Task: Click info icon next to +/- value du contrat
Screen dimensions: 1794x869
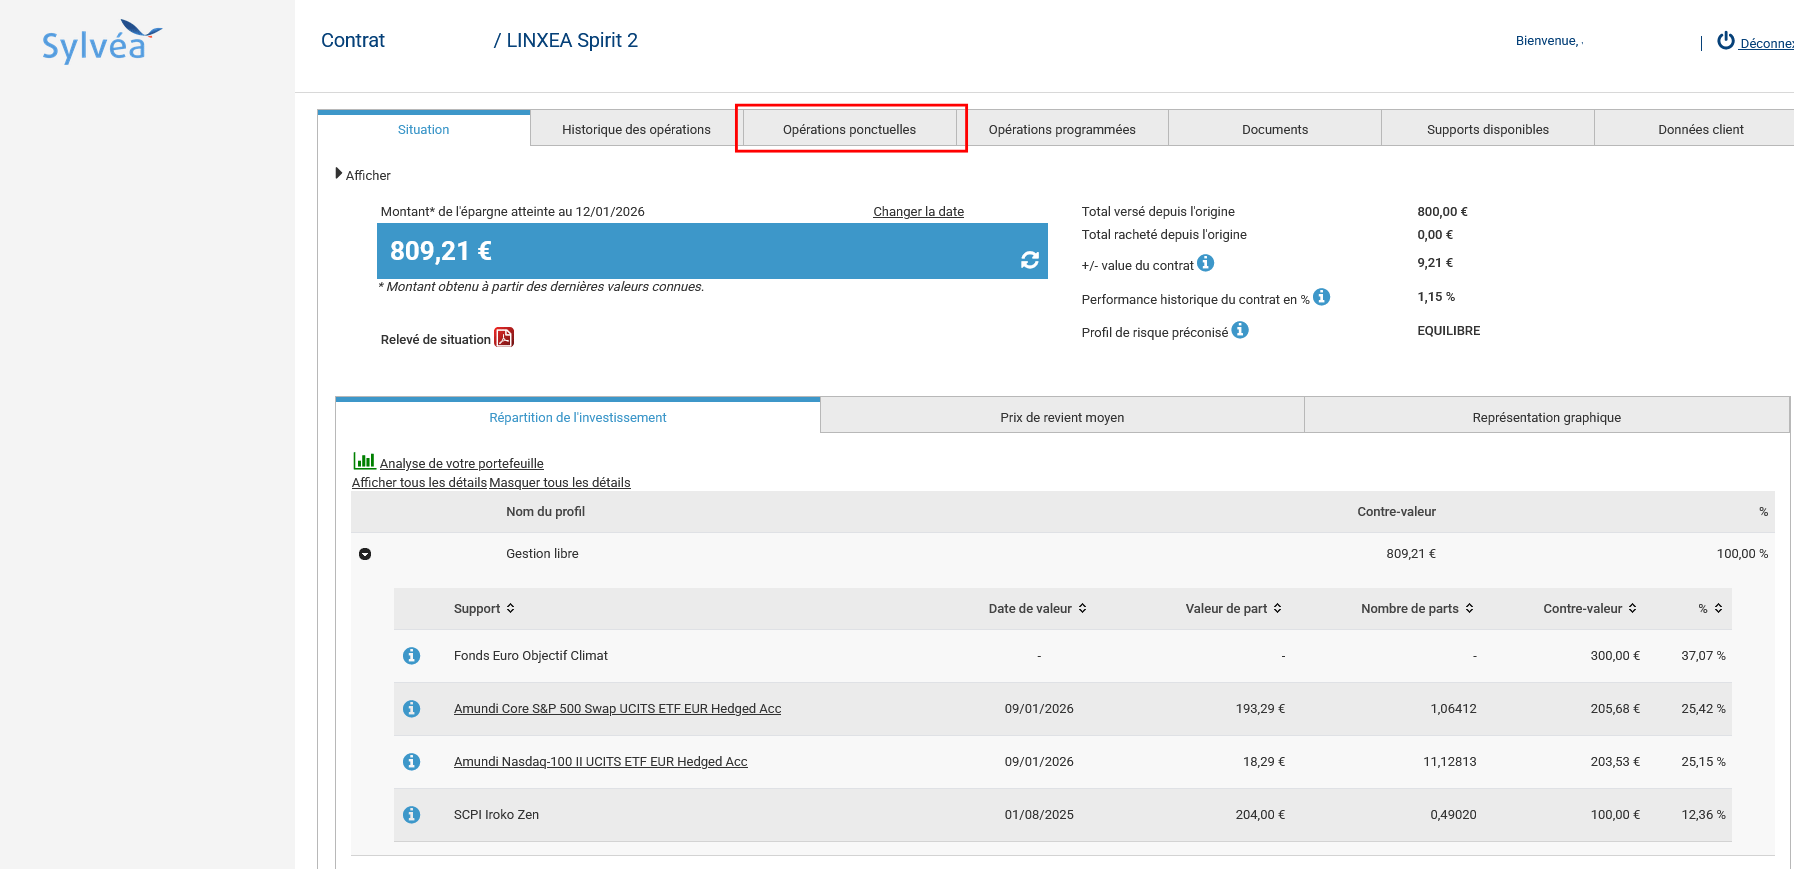Action: [1206, 263]
